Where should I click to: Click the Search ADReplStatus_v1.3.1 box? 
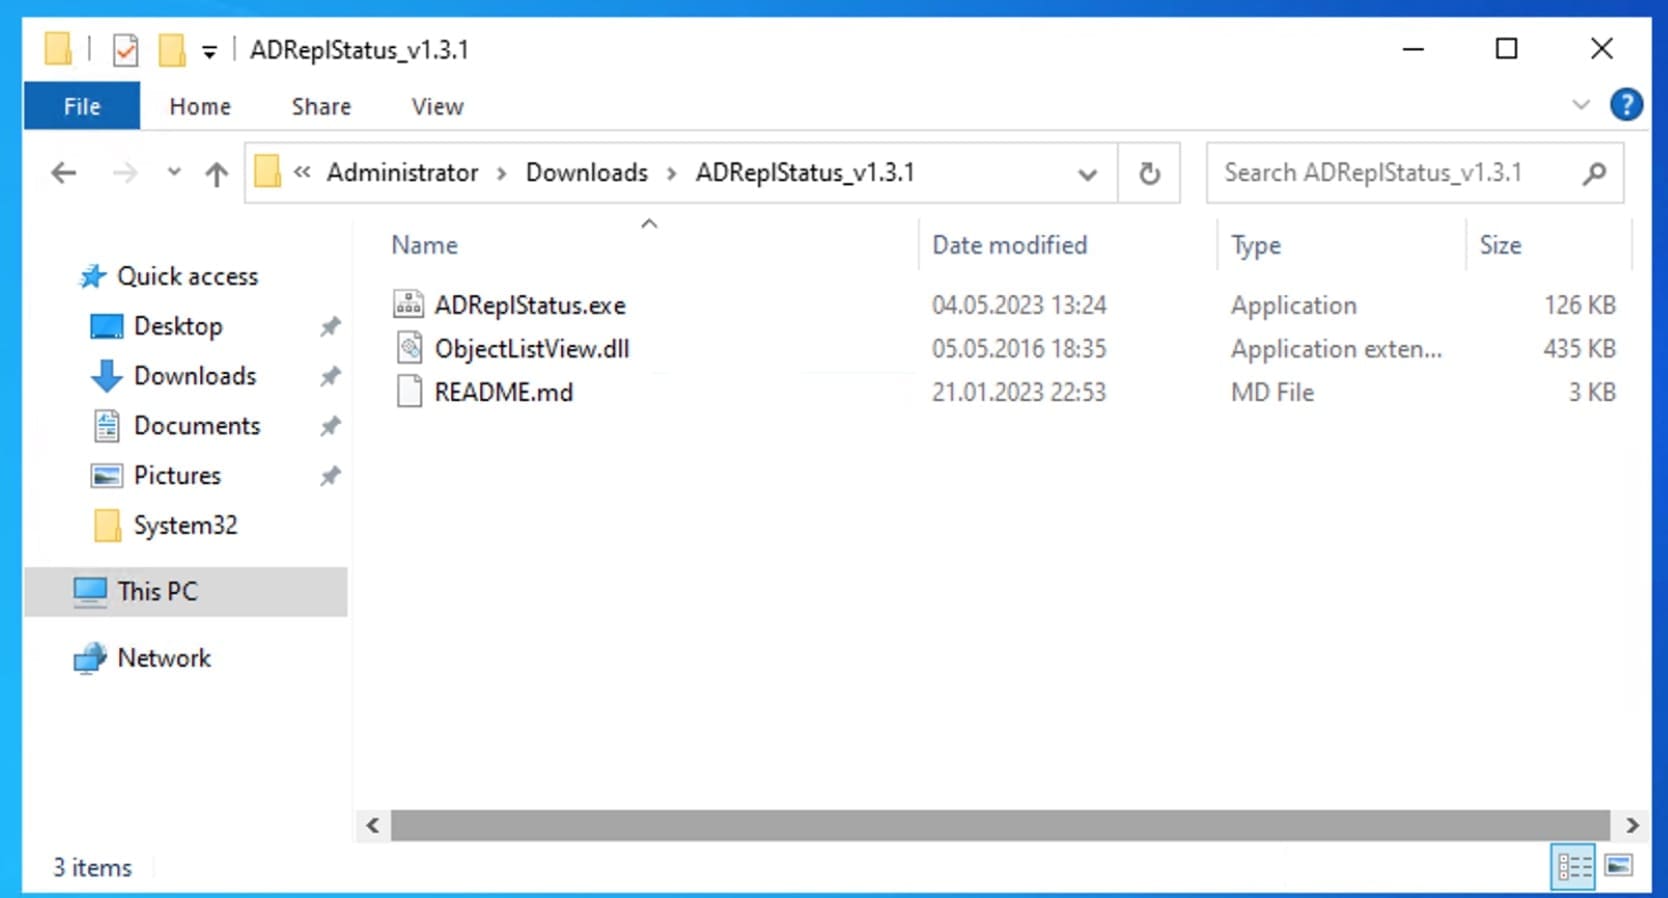1395,173
